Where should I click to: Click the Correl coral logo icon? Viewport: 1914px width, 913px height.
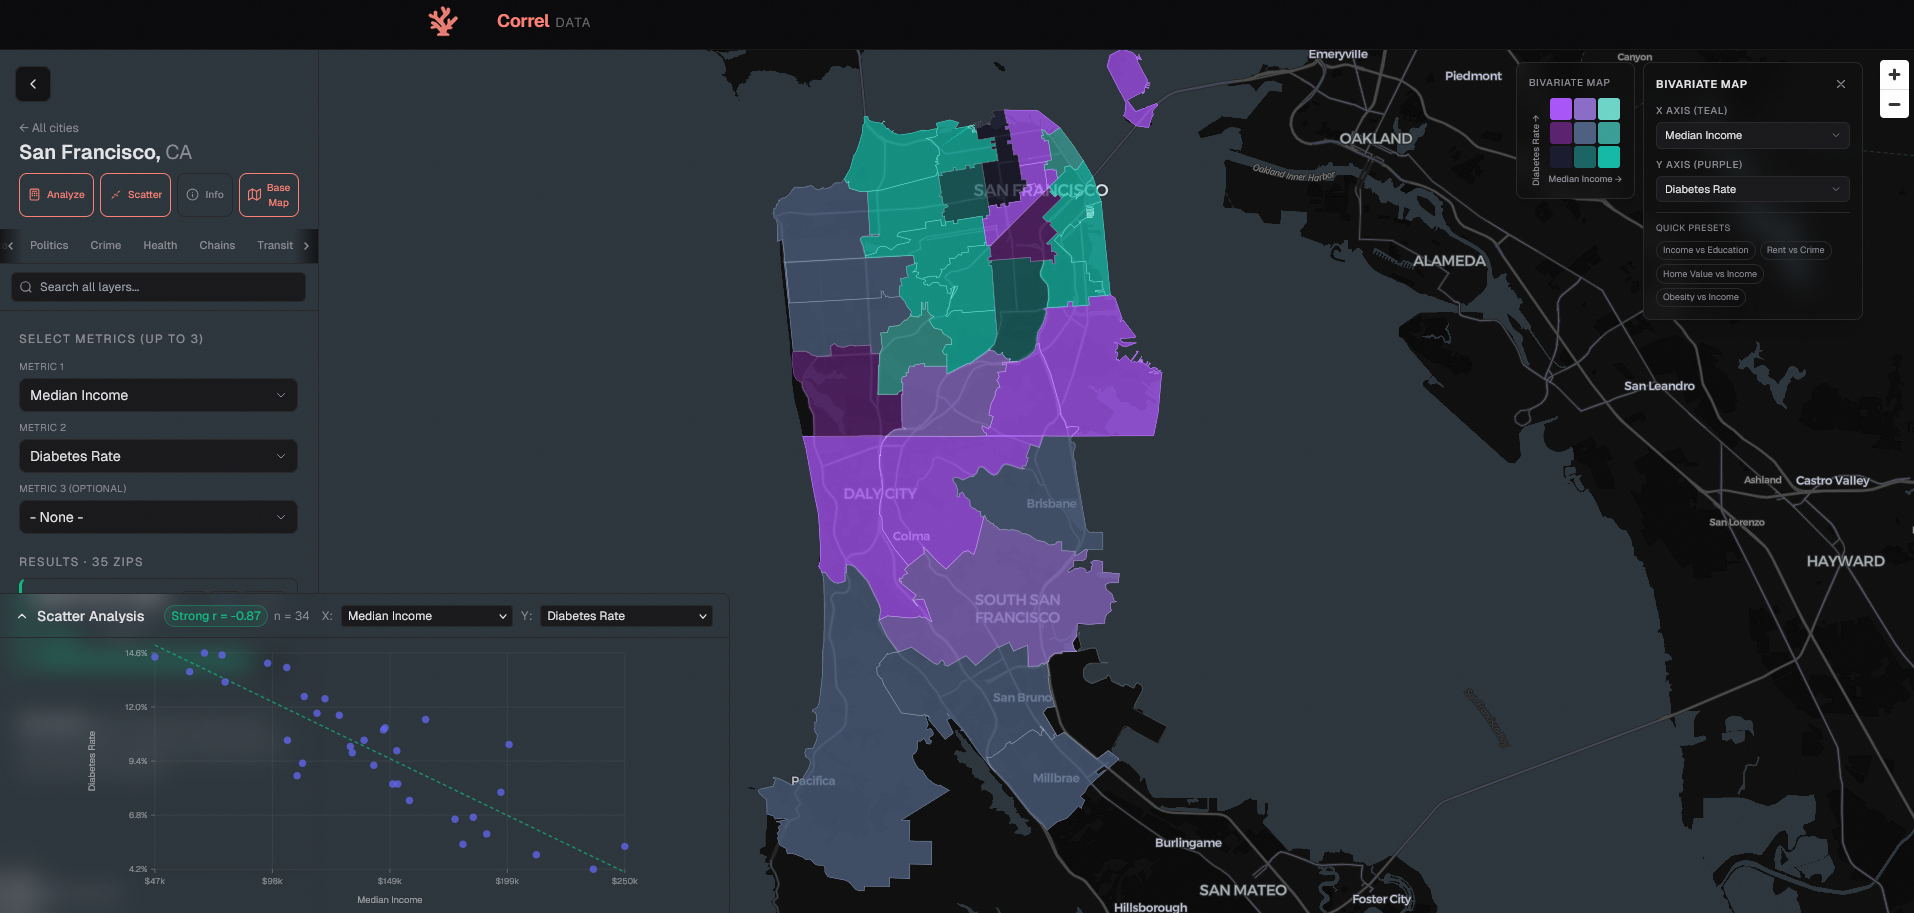(443, 21)
